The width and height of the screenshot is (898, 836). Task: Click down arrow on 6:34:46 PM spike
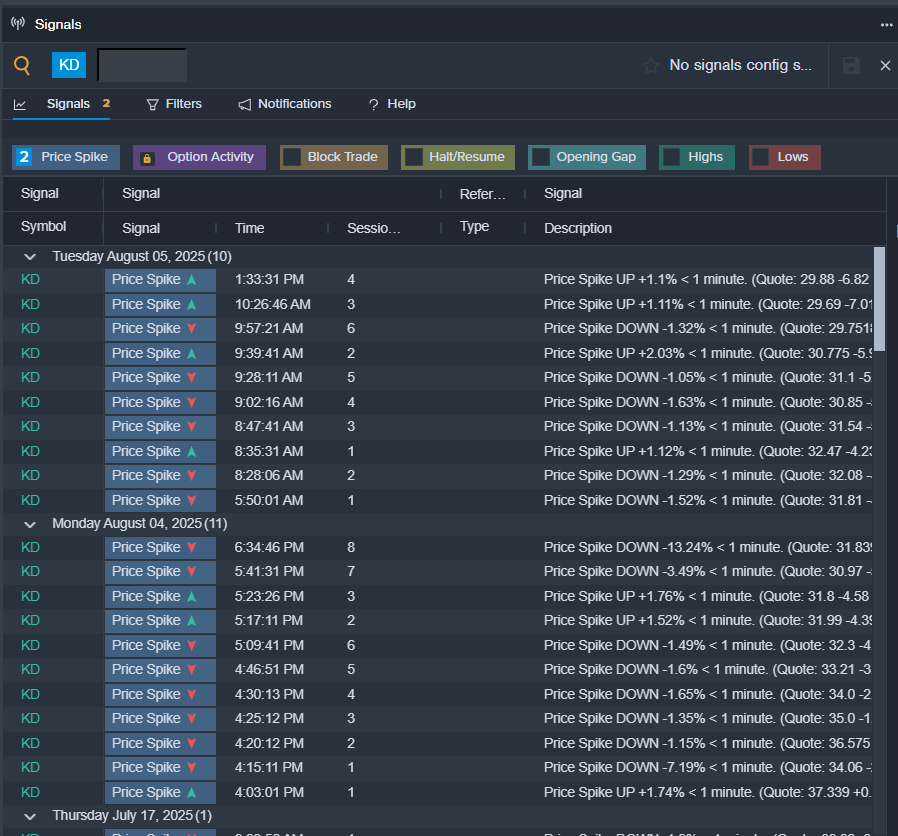(192, 547)
